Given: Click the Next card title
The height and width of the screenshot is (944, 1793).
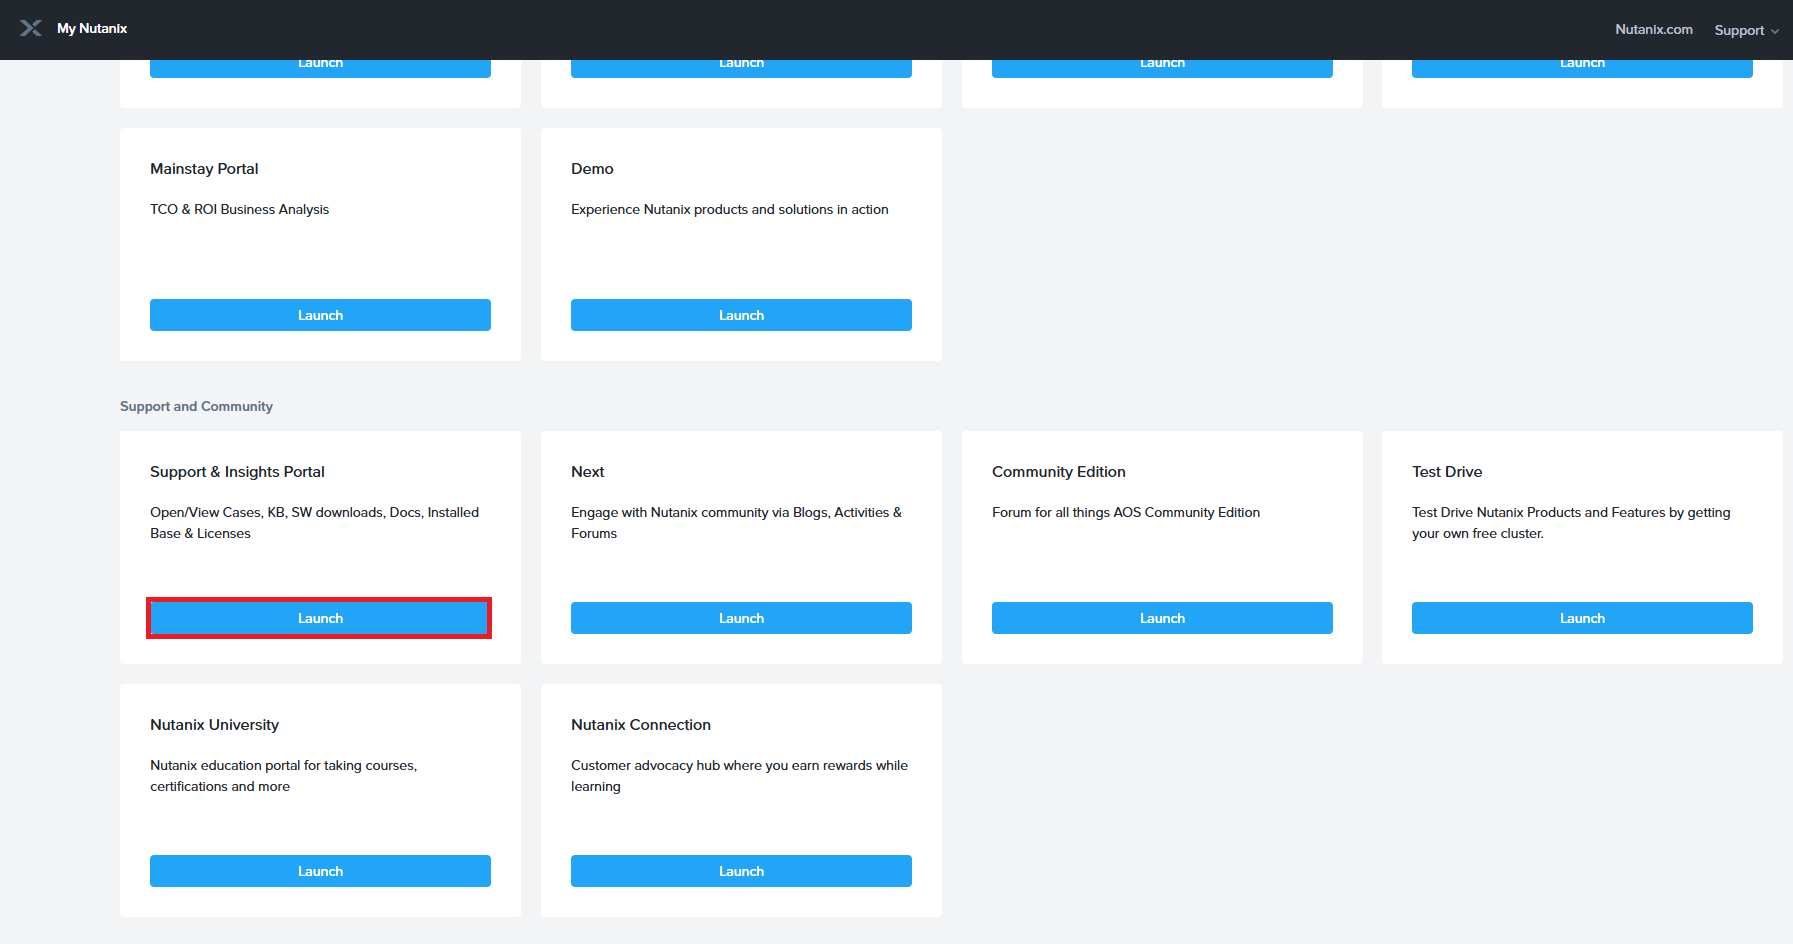Looking at the screenshot, I should click(588, 472).
